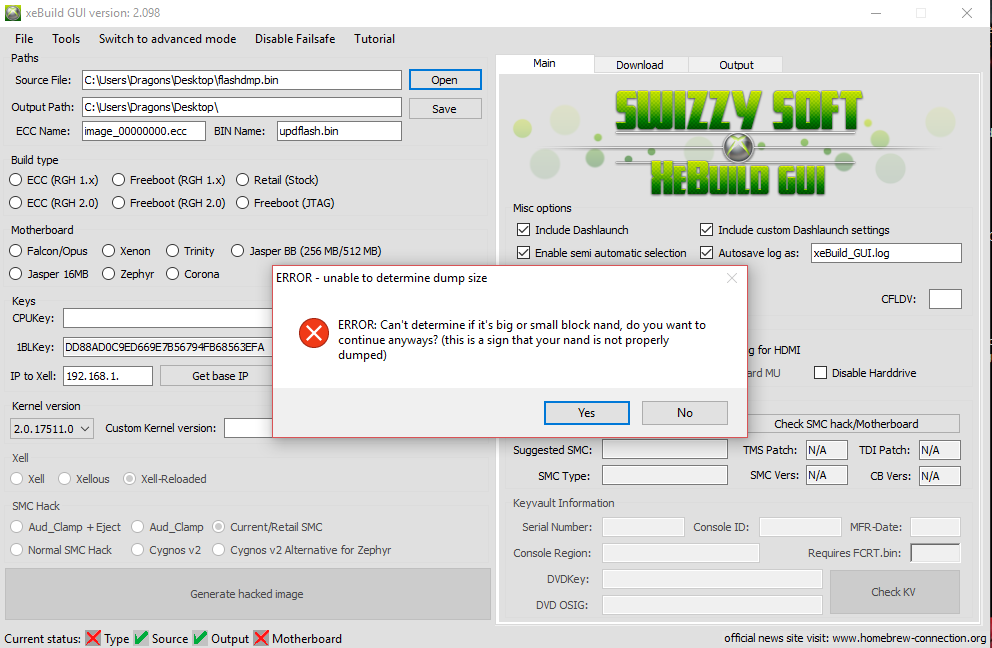Screen dimensions: 992x648
Task: Click the Suggested SMC field
Action: (665, 449)
